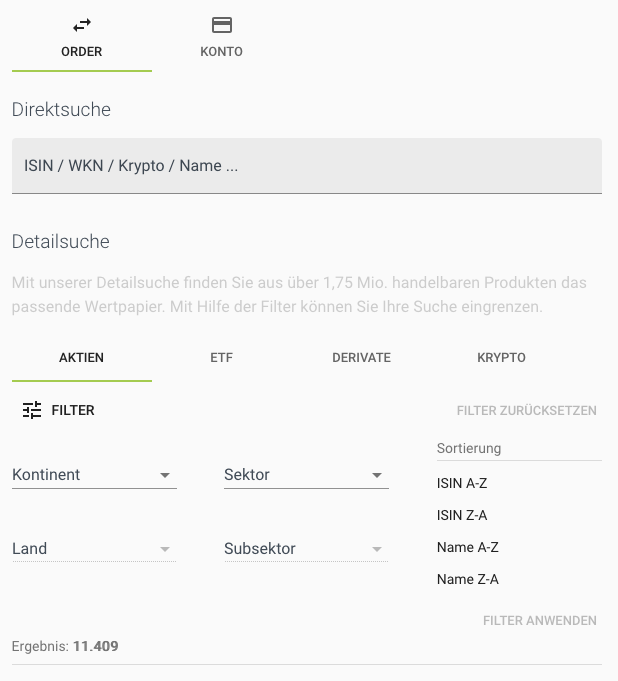The image size is (618, 681).
Task: Sort by Name A-Z
Action: (x=467, y=547)
